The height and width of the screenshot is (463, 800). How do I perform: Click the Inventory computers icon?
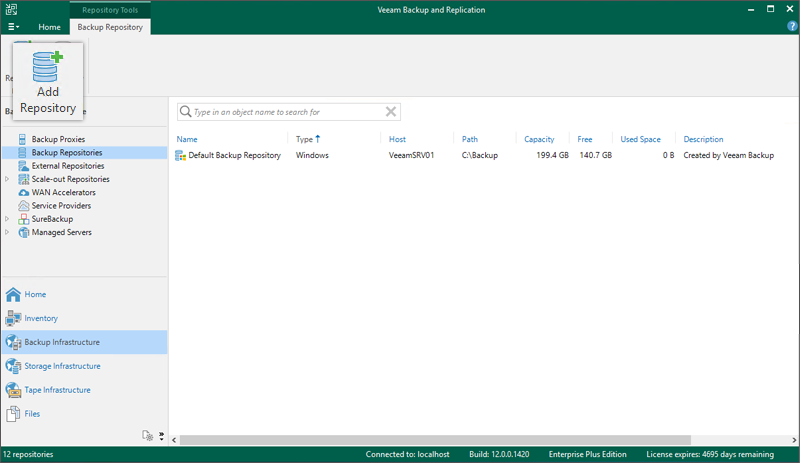tap(13, 318)
